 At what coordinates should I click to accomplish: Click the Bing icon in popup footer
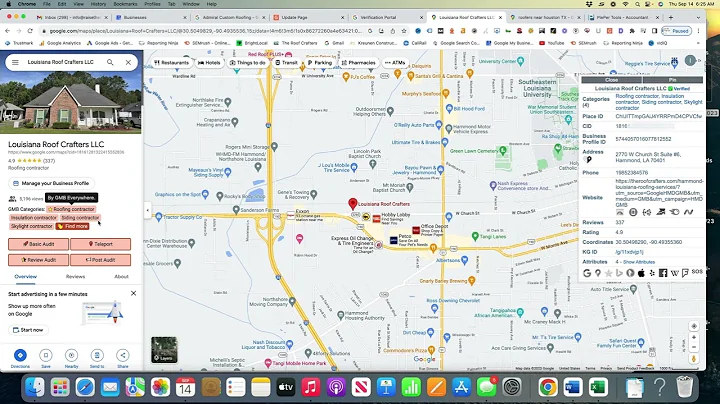click(619, 273)
